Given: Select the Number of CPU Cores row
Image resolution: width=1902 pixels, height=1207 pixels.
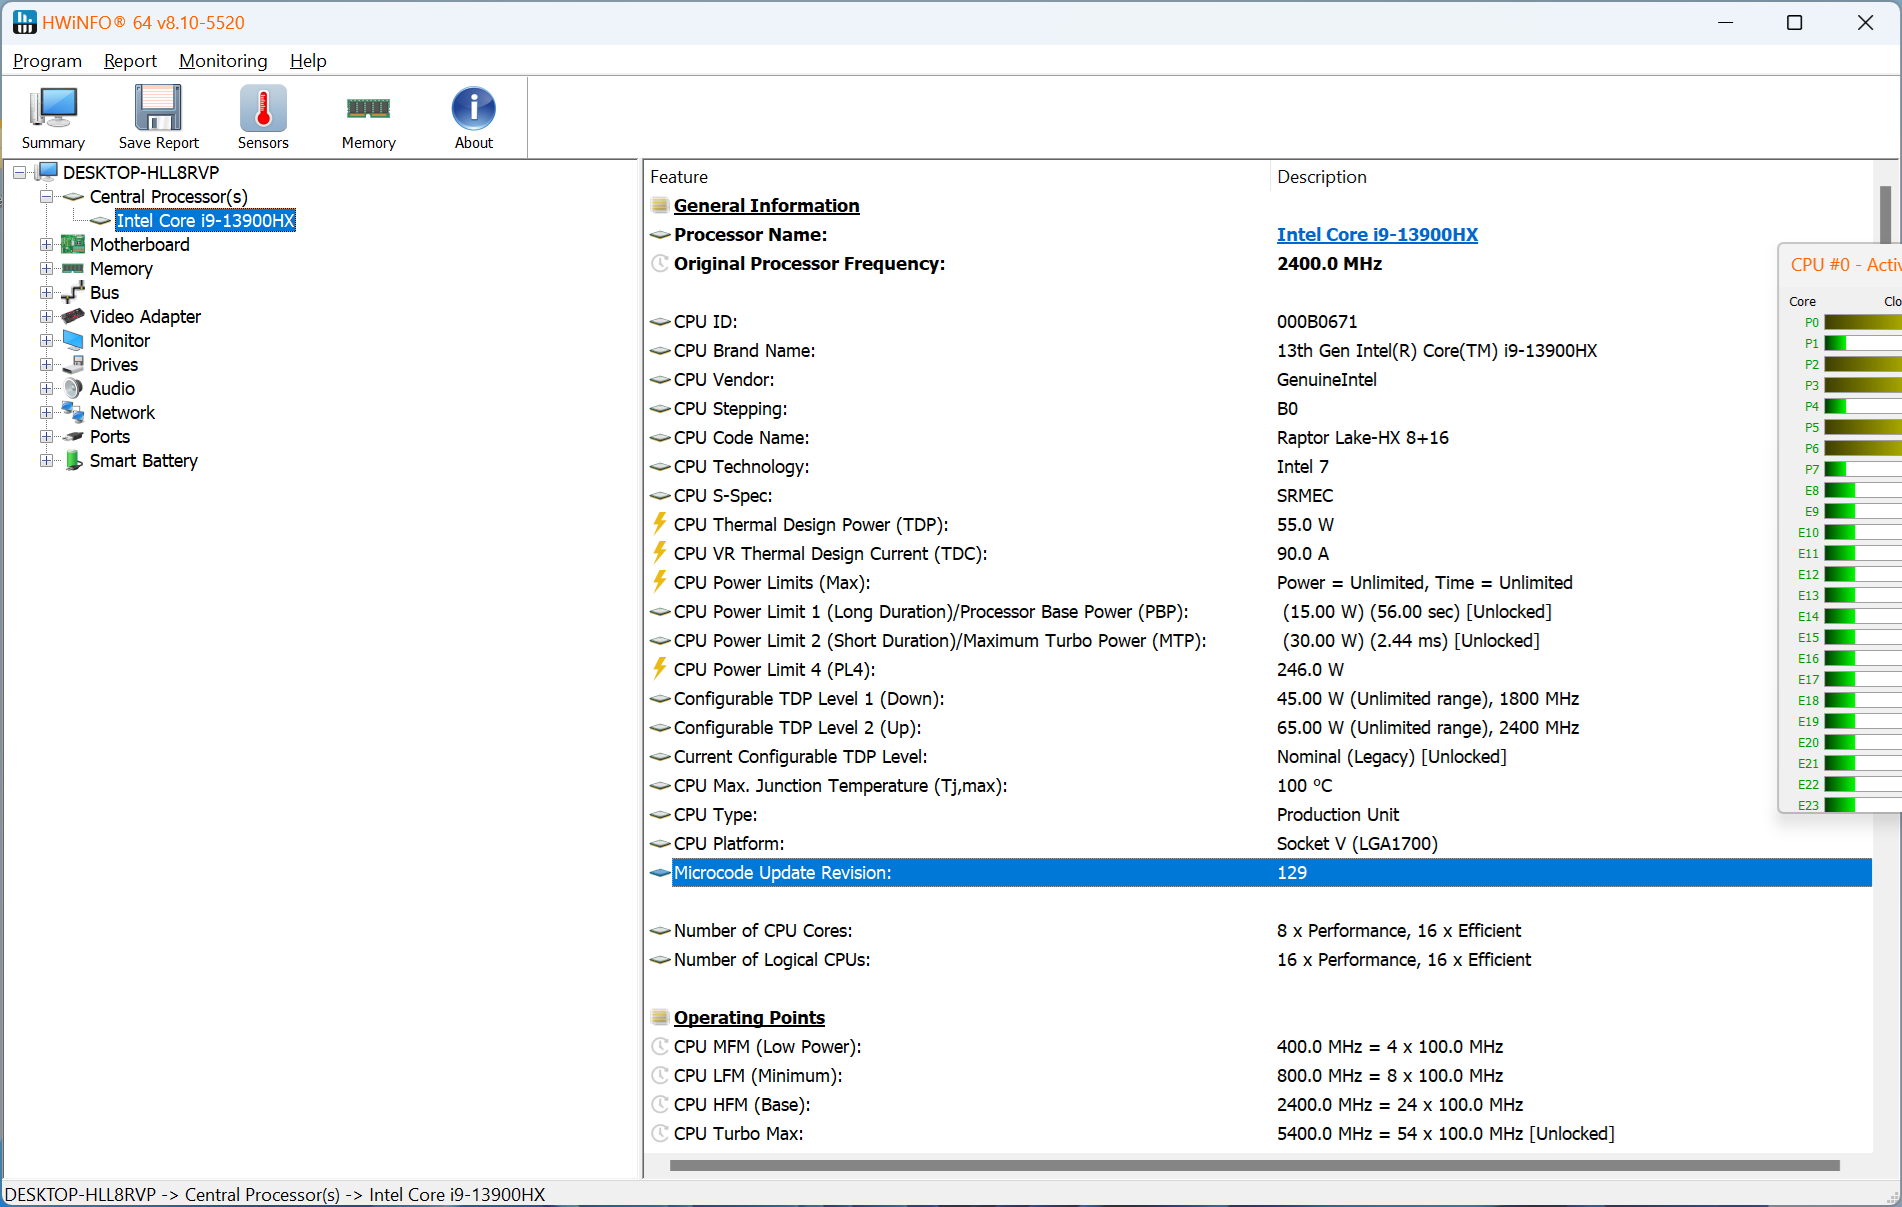Looking at the screenshot, I should [1260, 931].
